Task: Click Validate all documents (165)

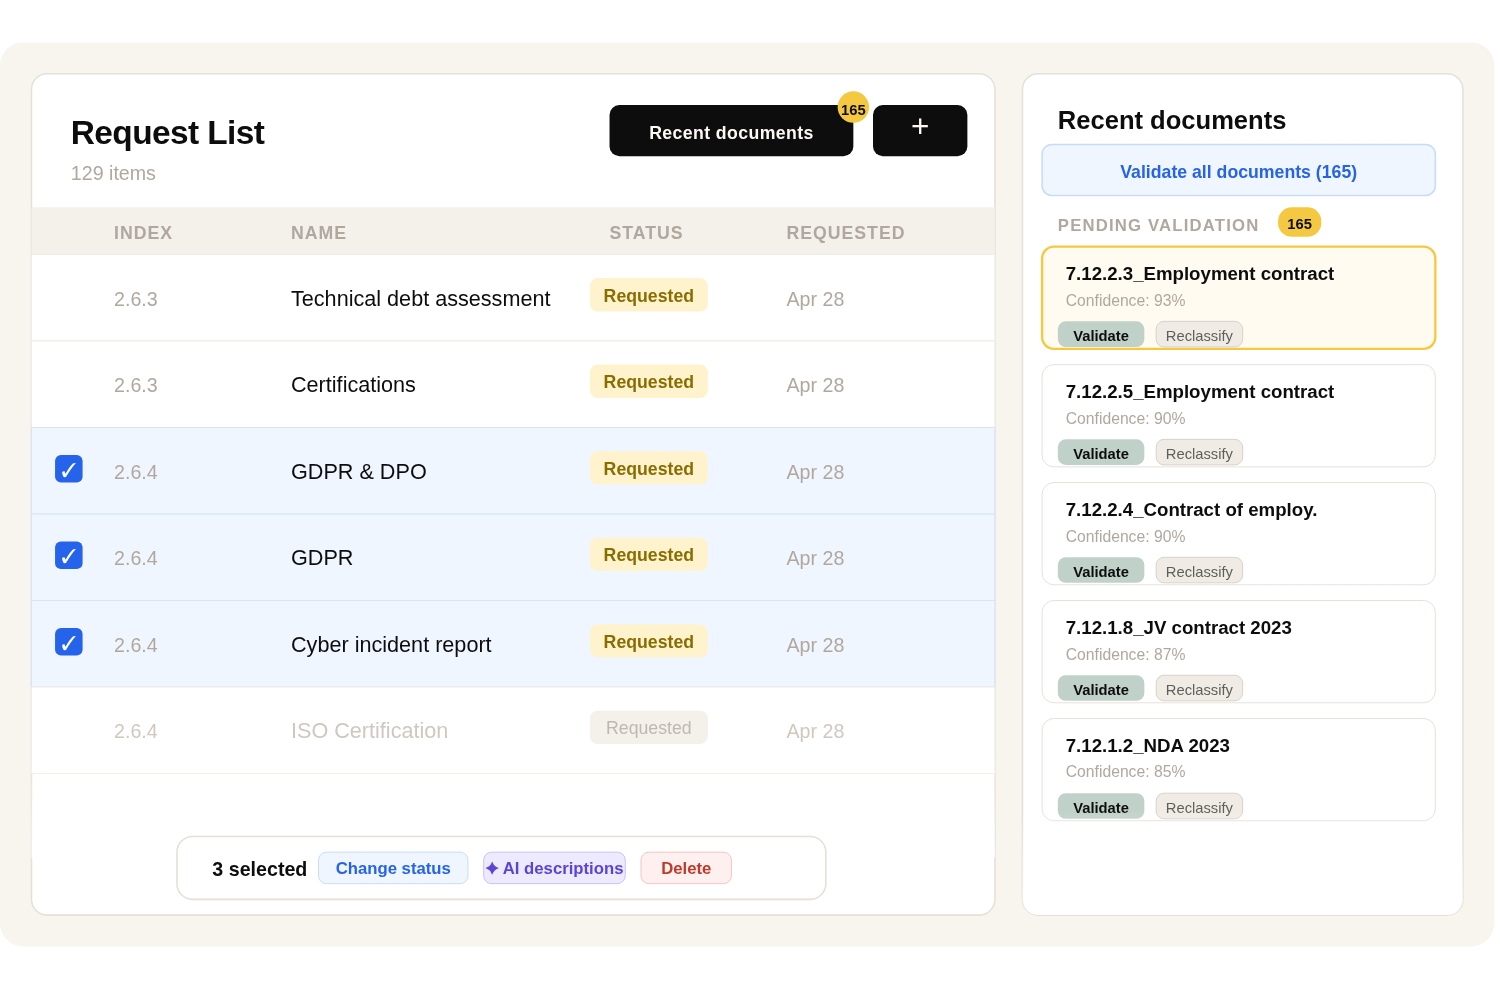Action: point(1238,171)
